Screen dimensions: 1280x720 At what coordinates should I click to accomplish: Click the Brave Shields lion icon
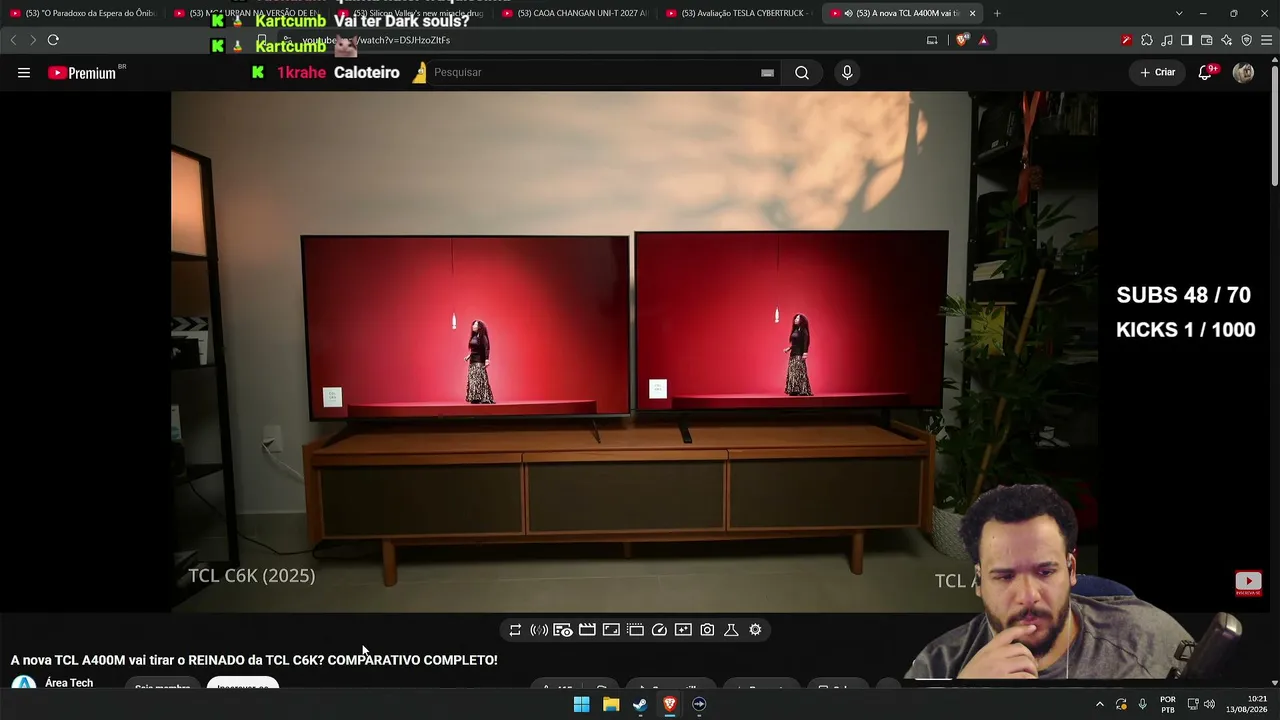click(x=962, y=40)
